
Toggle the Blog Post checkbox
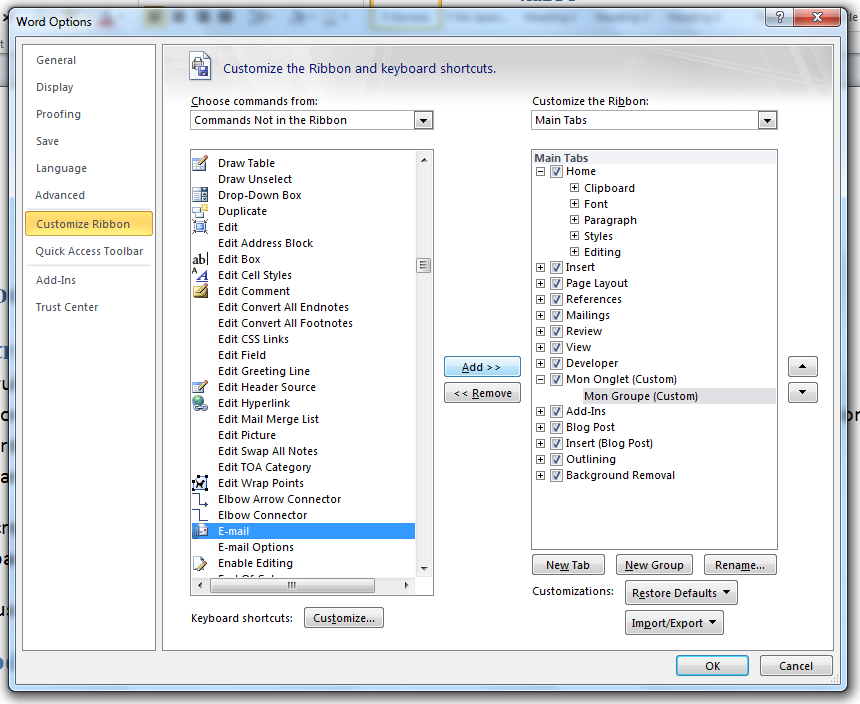coord(556,427)
